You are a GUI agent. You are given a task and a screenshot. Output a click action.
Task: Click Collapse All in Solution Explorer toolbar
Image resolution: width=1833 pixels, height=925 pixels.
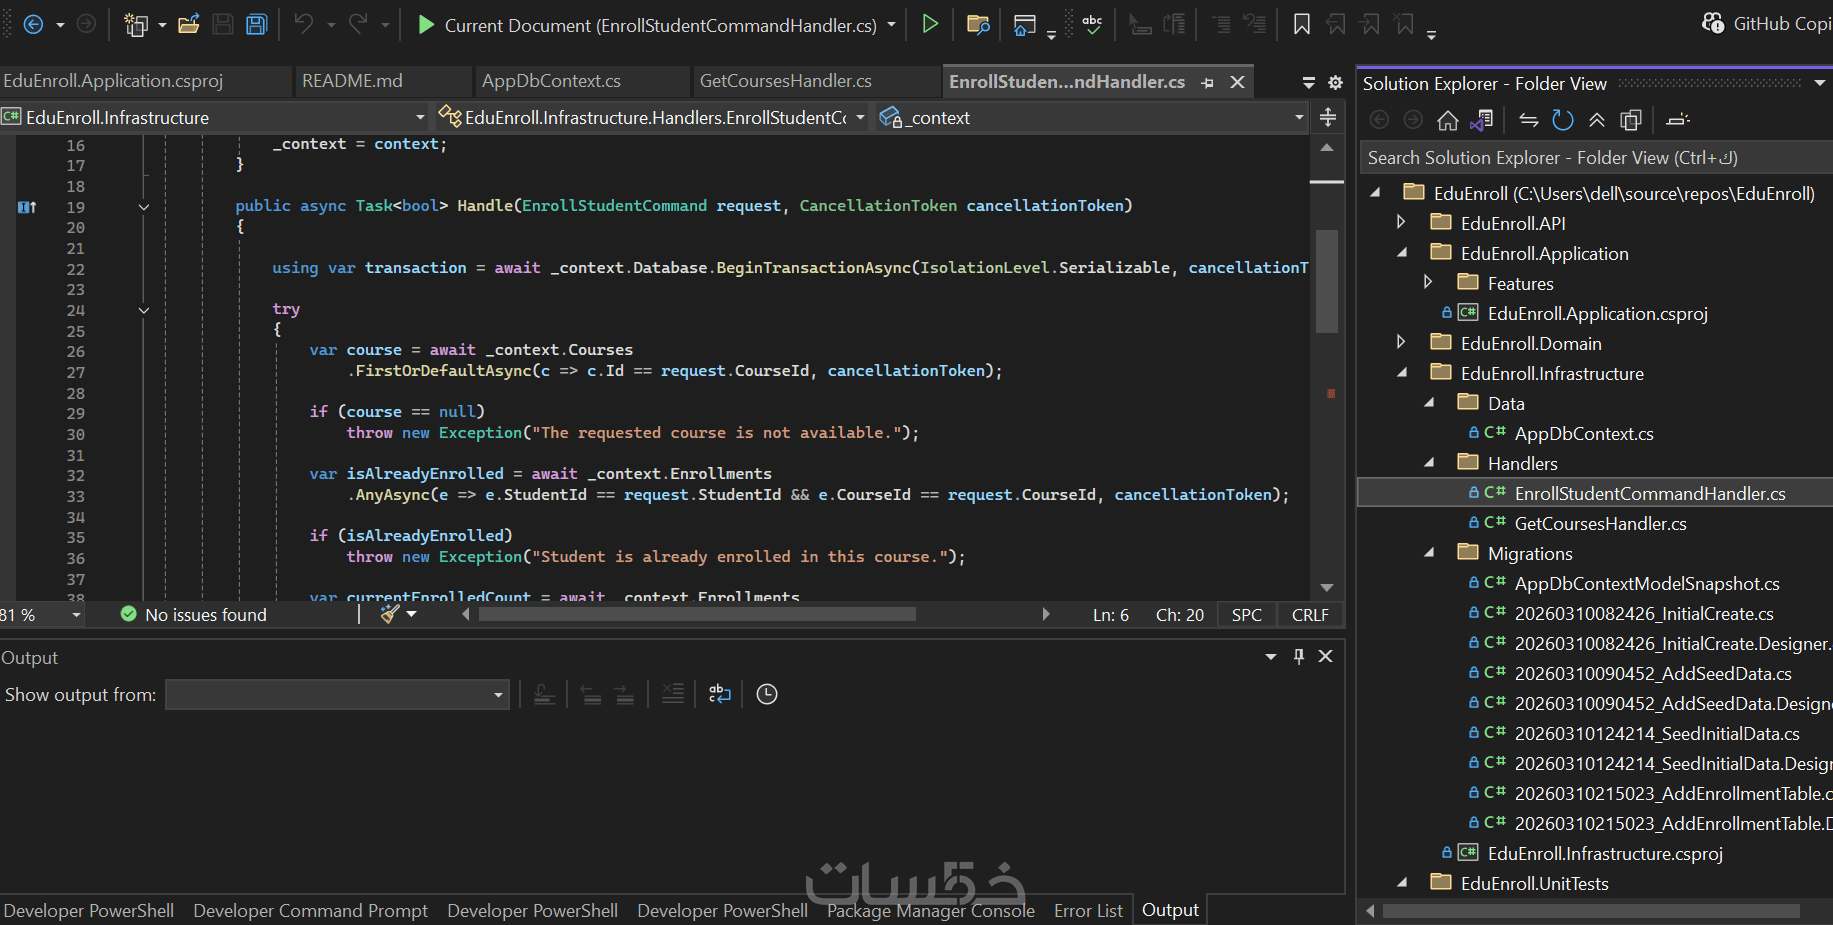(1597, 120)
